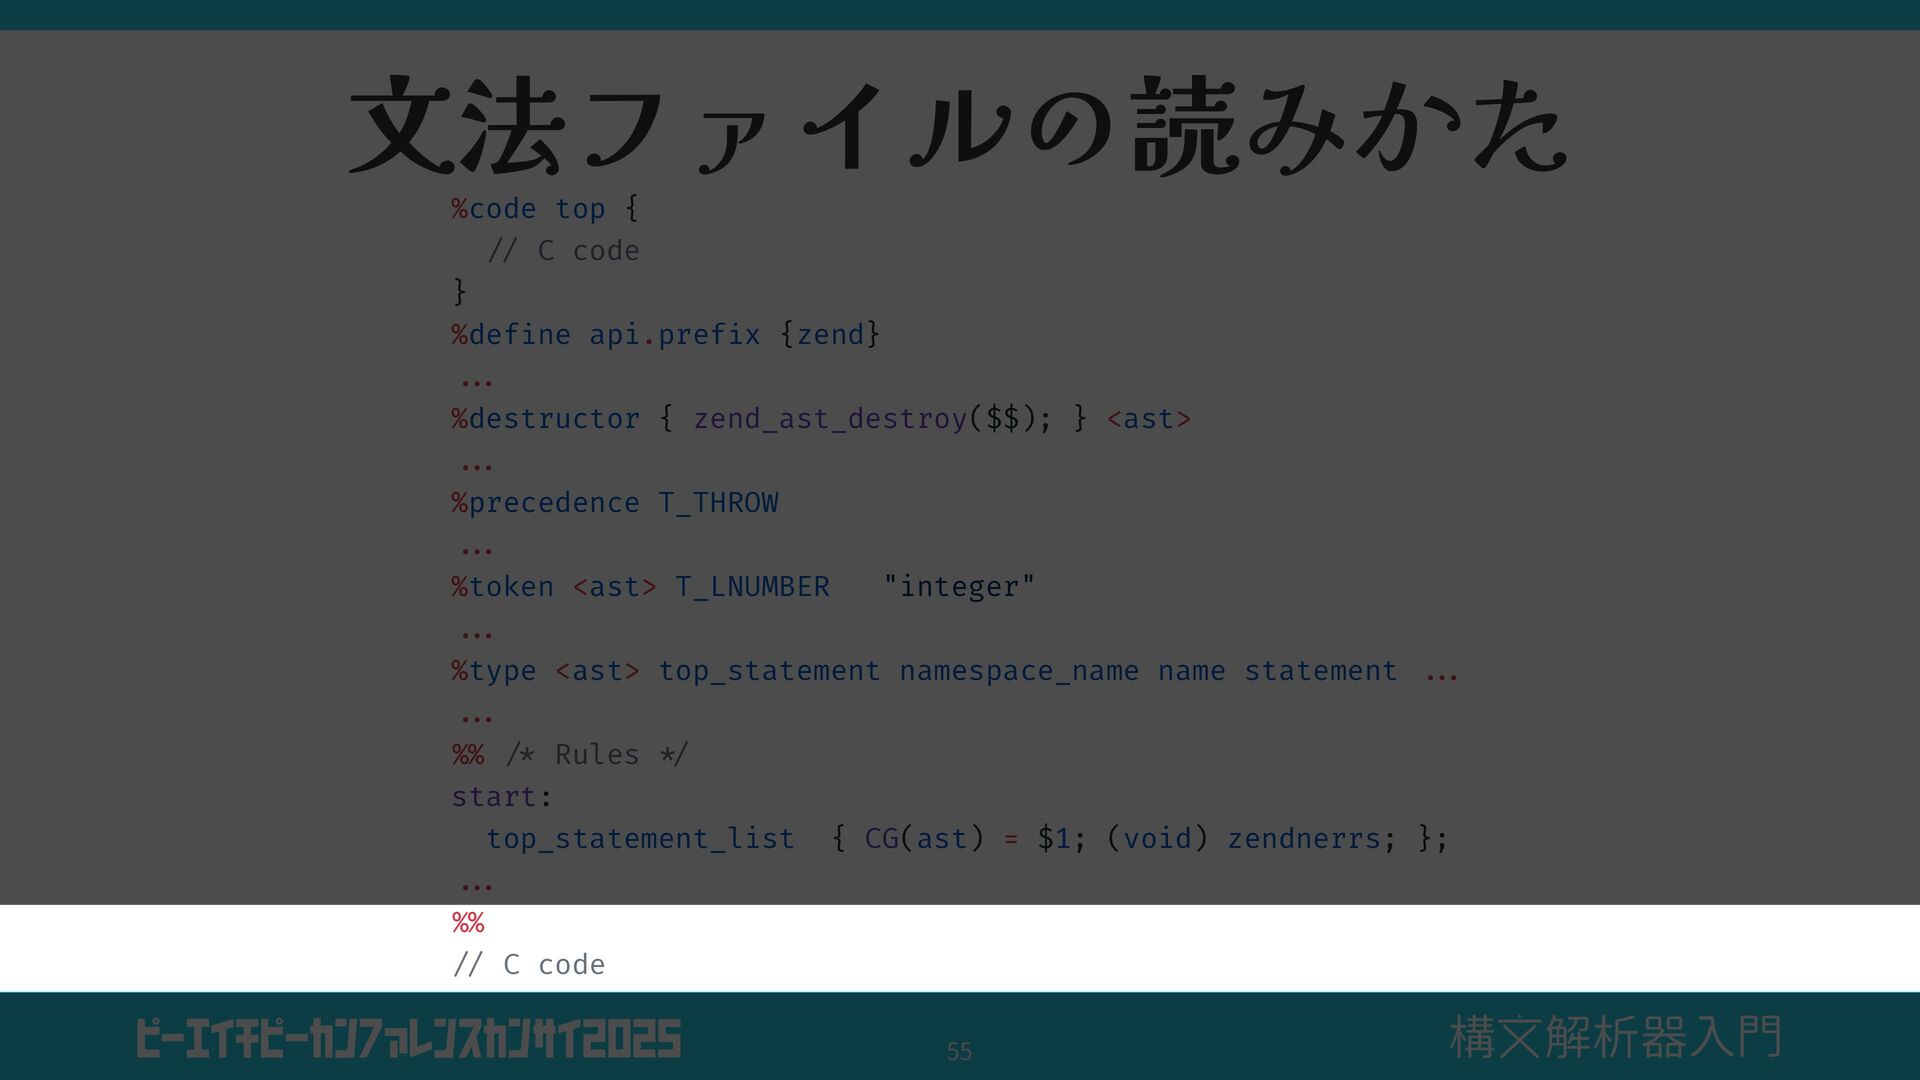Click the 'start:' rule label
The height and width of the screenshot is (1080, 1920).
coord(501,796)
